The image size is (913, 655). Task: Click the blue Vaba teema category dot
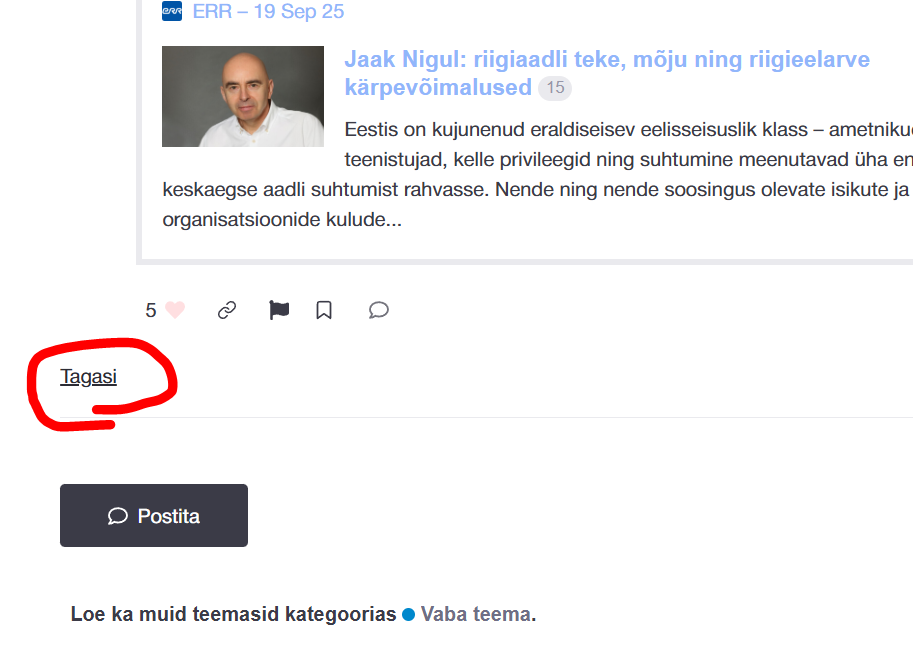click(x=408, y=615)
